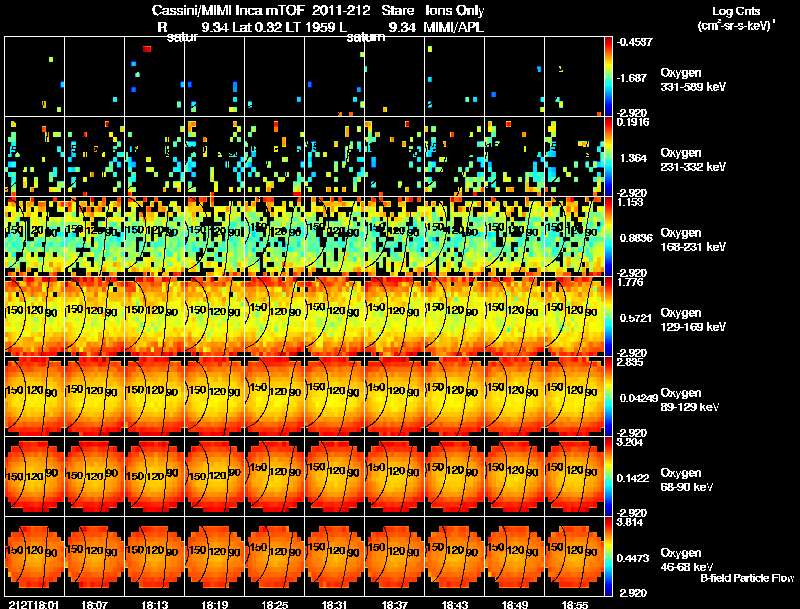Open the Oxygen 68-90 keV image at 18:55
Viewport: 800px width, 609px height.
point(574,476)
